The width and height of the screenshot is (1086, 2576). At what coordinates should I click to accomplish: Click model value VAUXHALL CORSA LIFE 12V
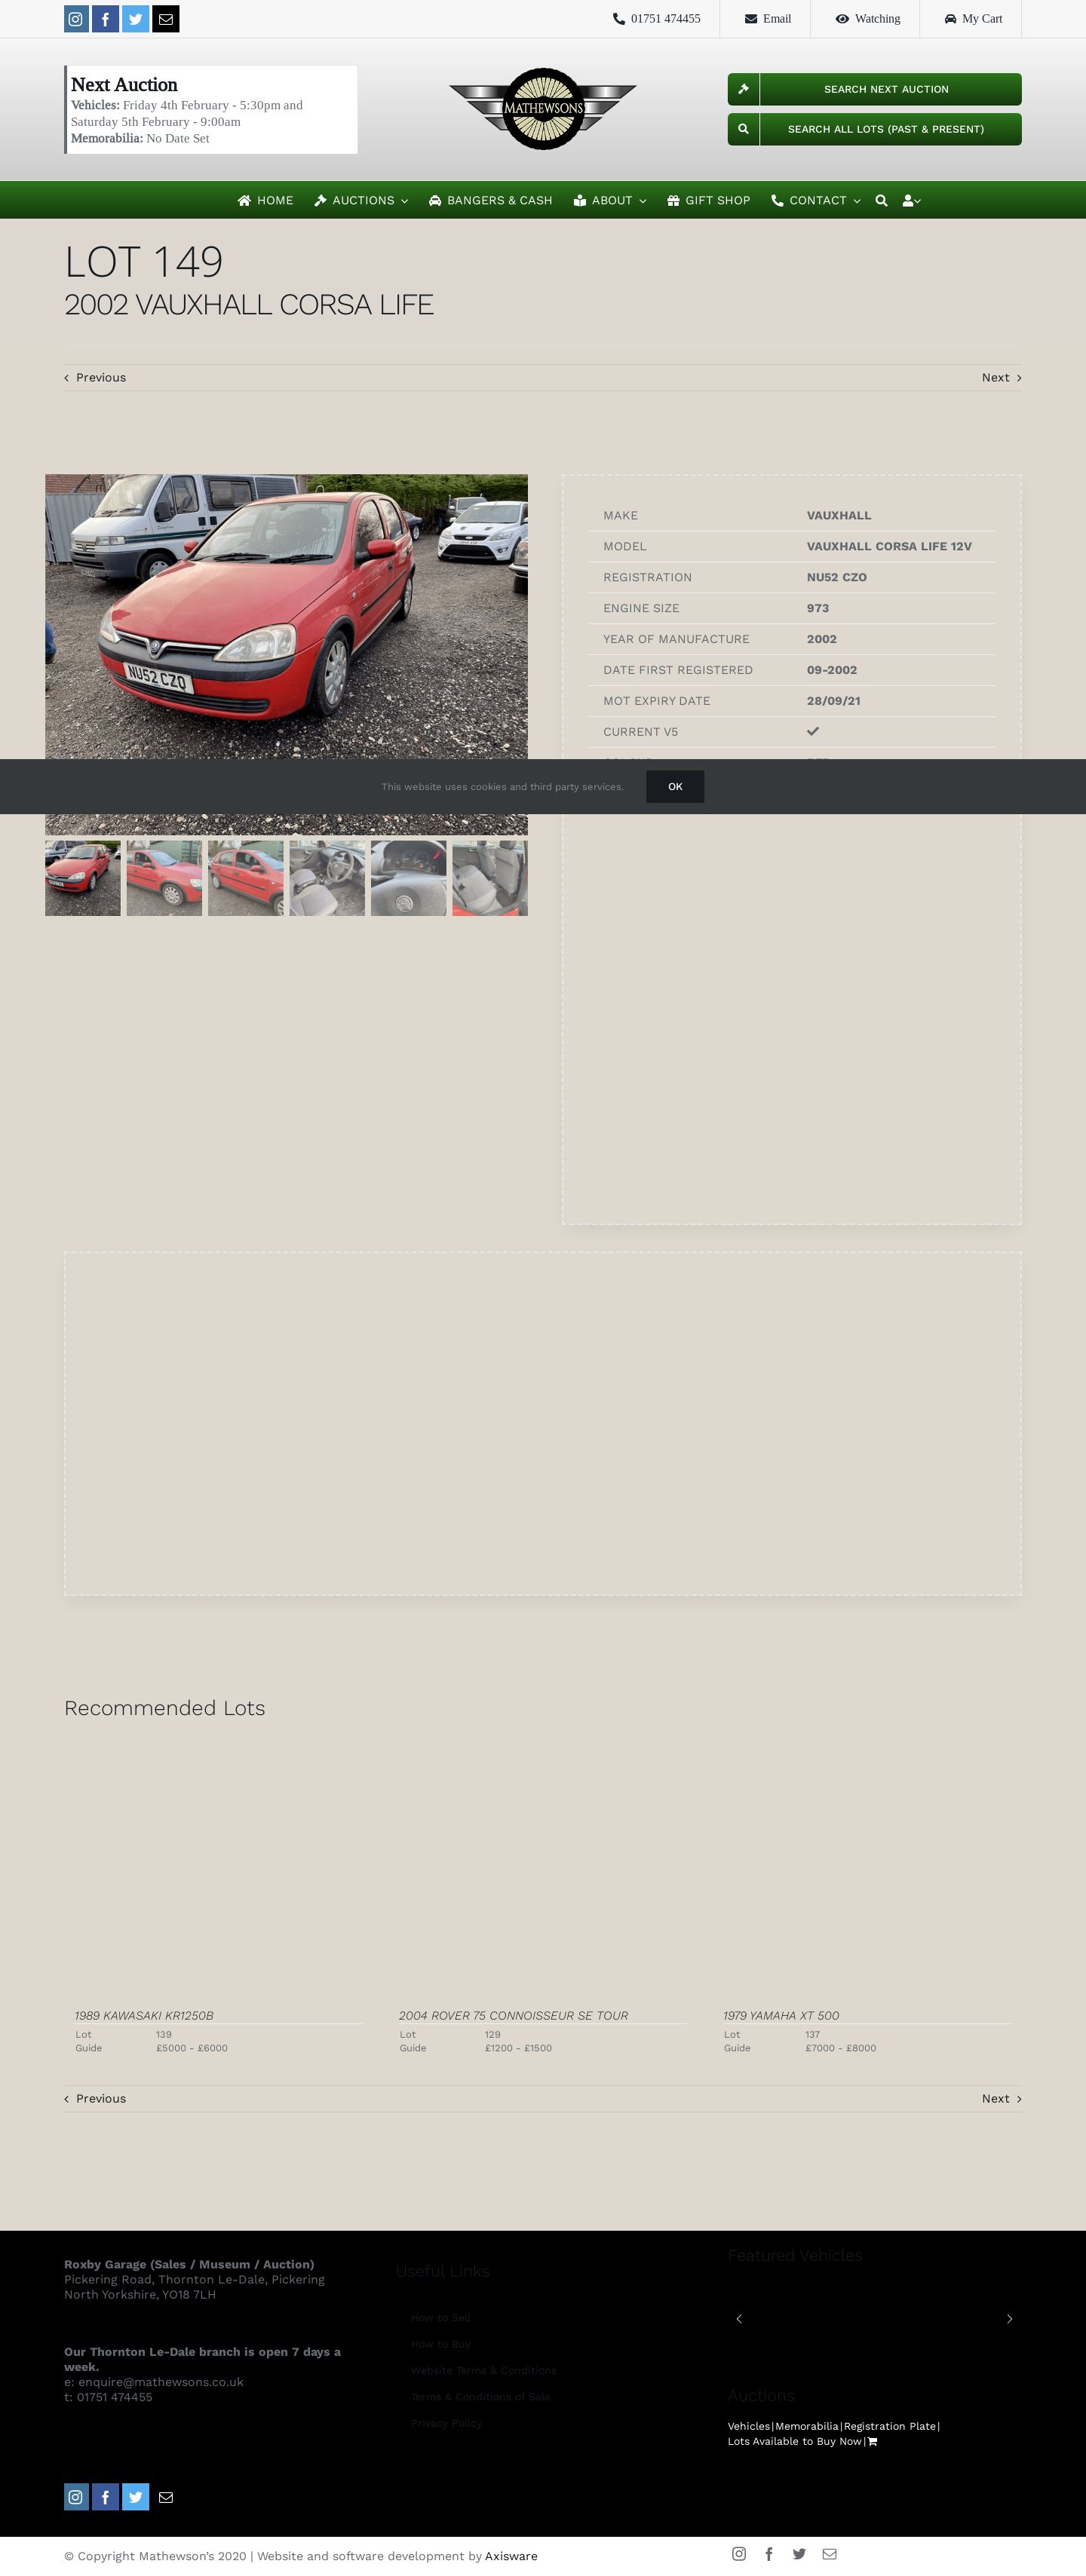pos(889,546)
